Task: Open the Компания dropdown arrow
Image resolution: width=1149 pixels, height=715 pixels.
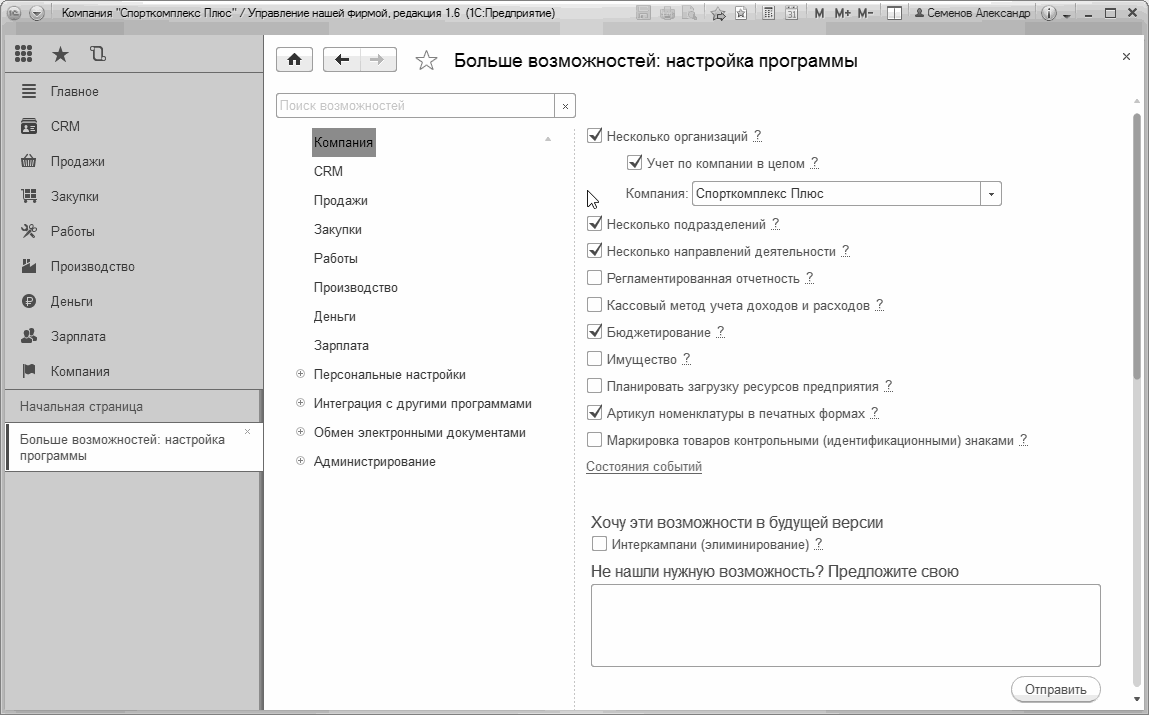Action: pyautogui.click(x=991, y=194)
